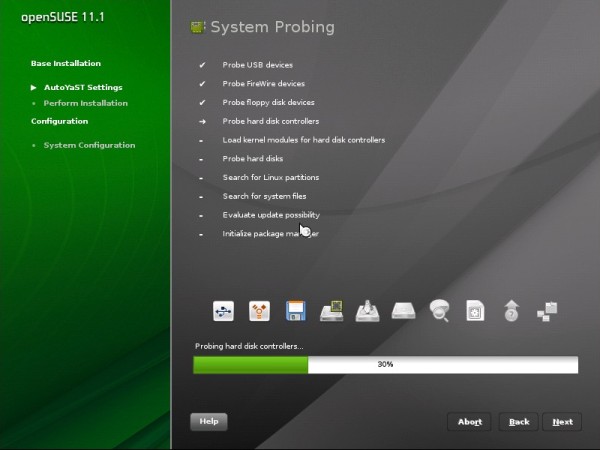
Task: Click 'Load kernel modules for hard disk controllers'
Action: pos(304,140)
